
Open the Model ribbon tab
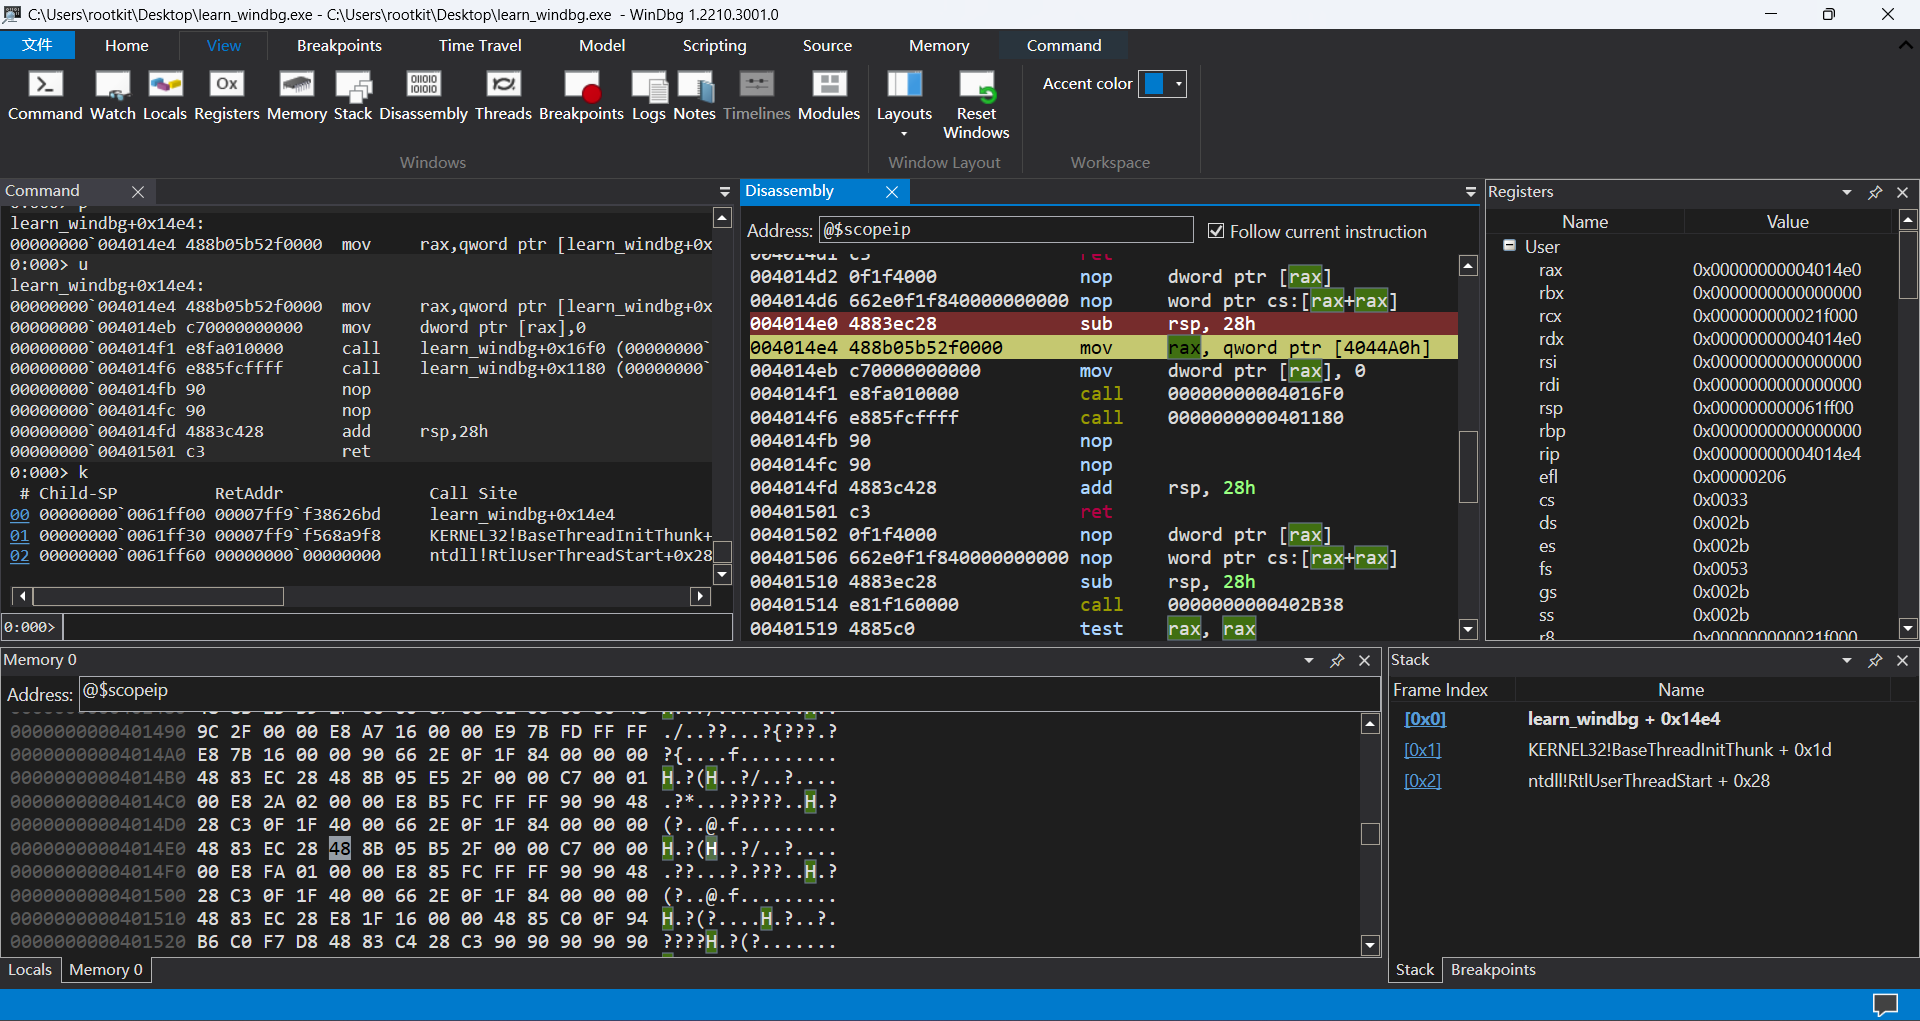pos(602,45)
